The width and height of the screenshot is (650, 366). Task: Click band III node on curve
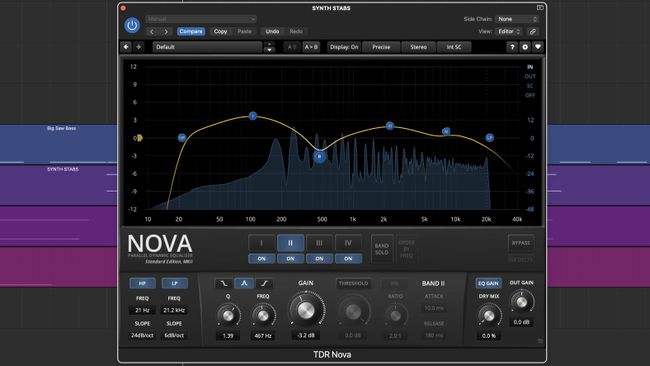click(390, 126)
